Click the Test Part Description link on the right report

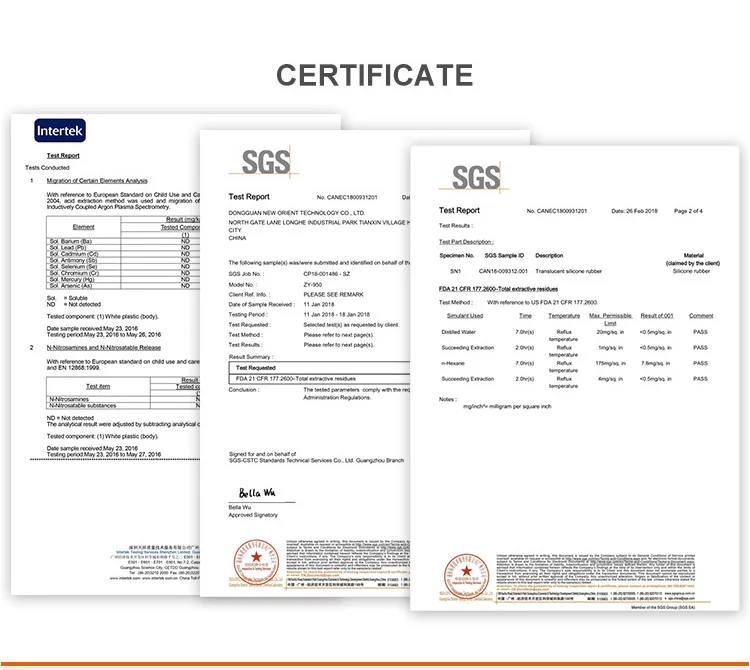pos(466,242)
